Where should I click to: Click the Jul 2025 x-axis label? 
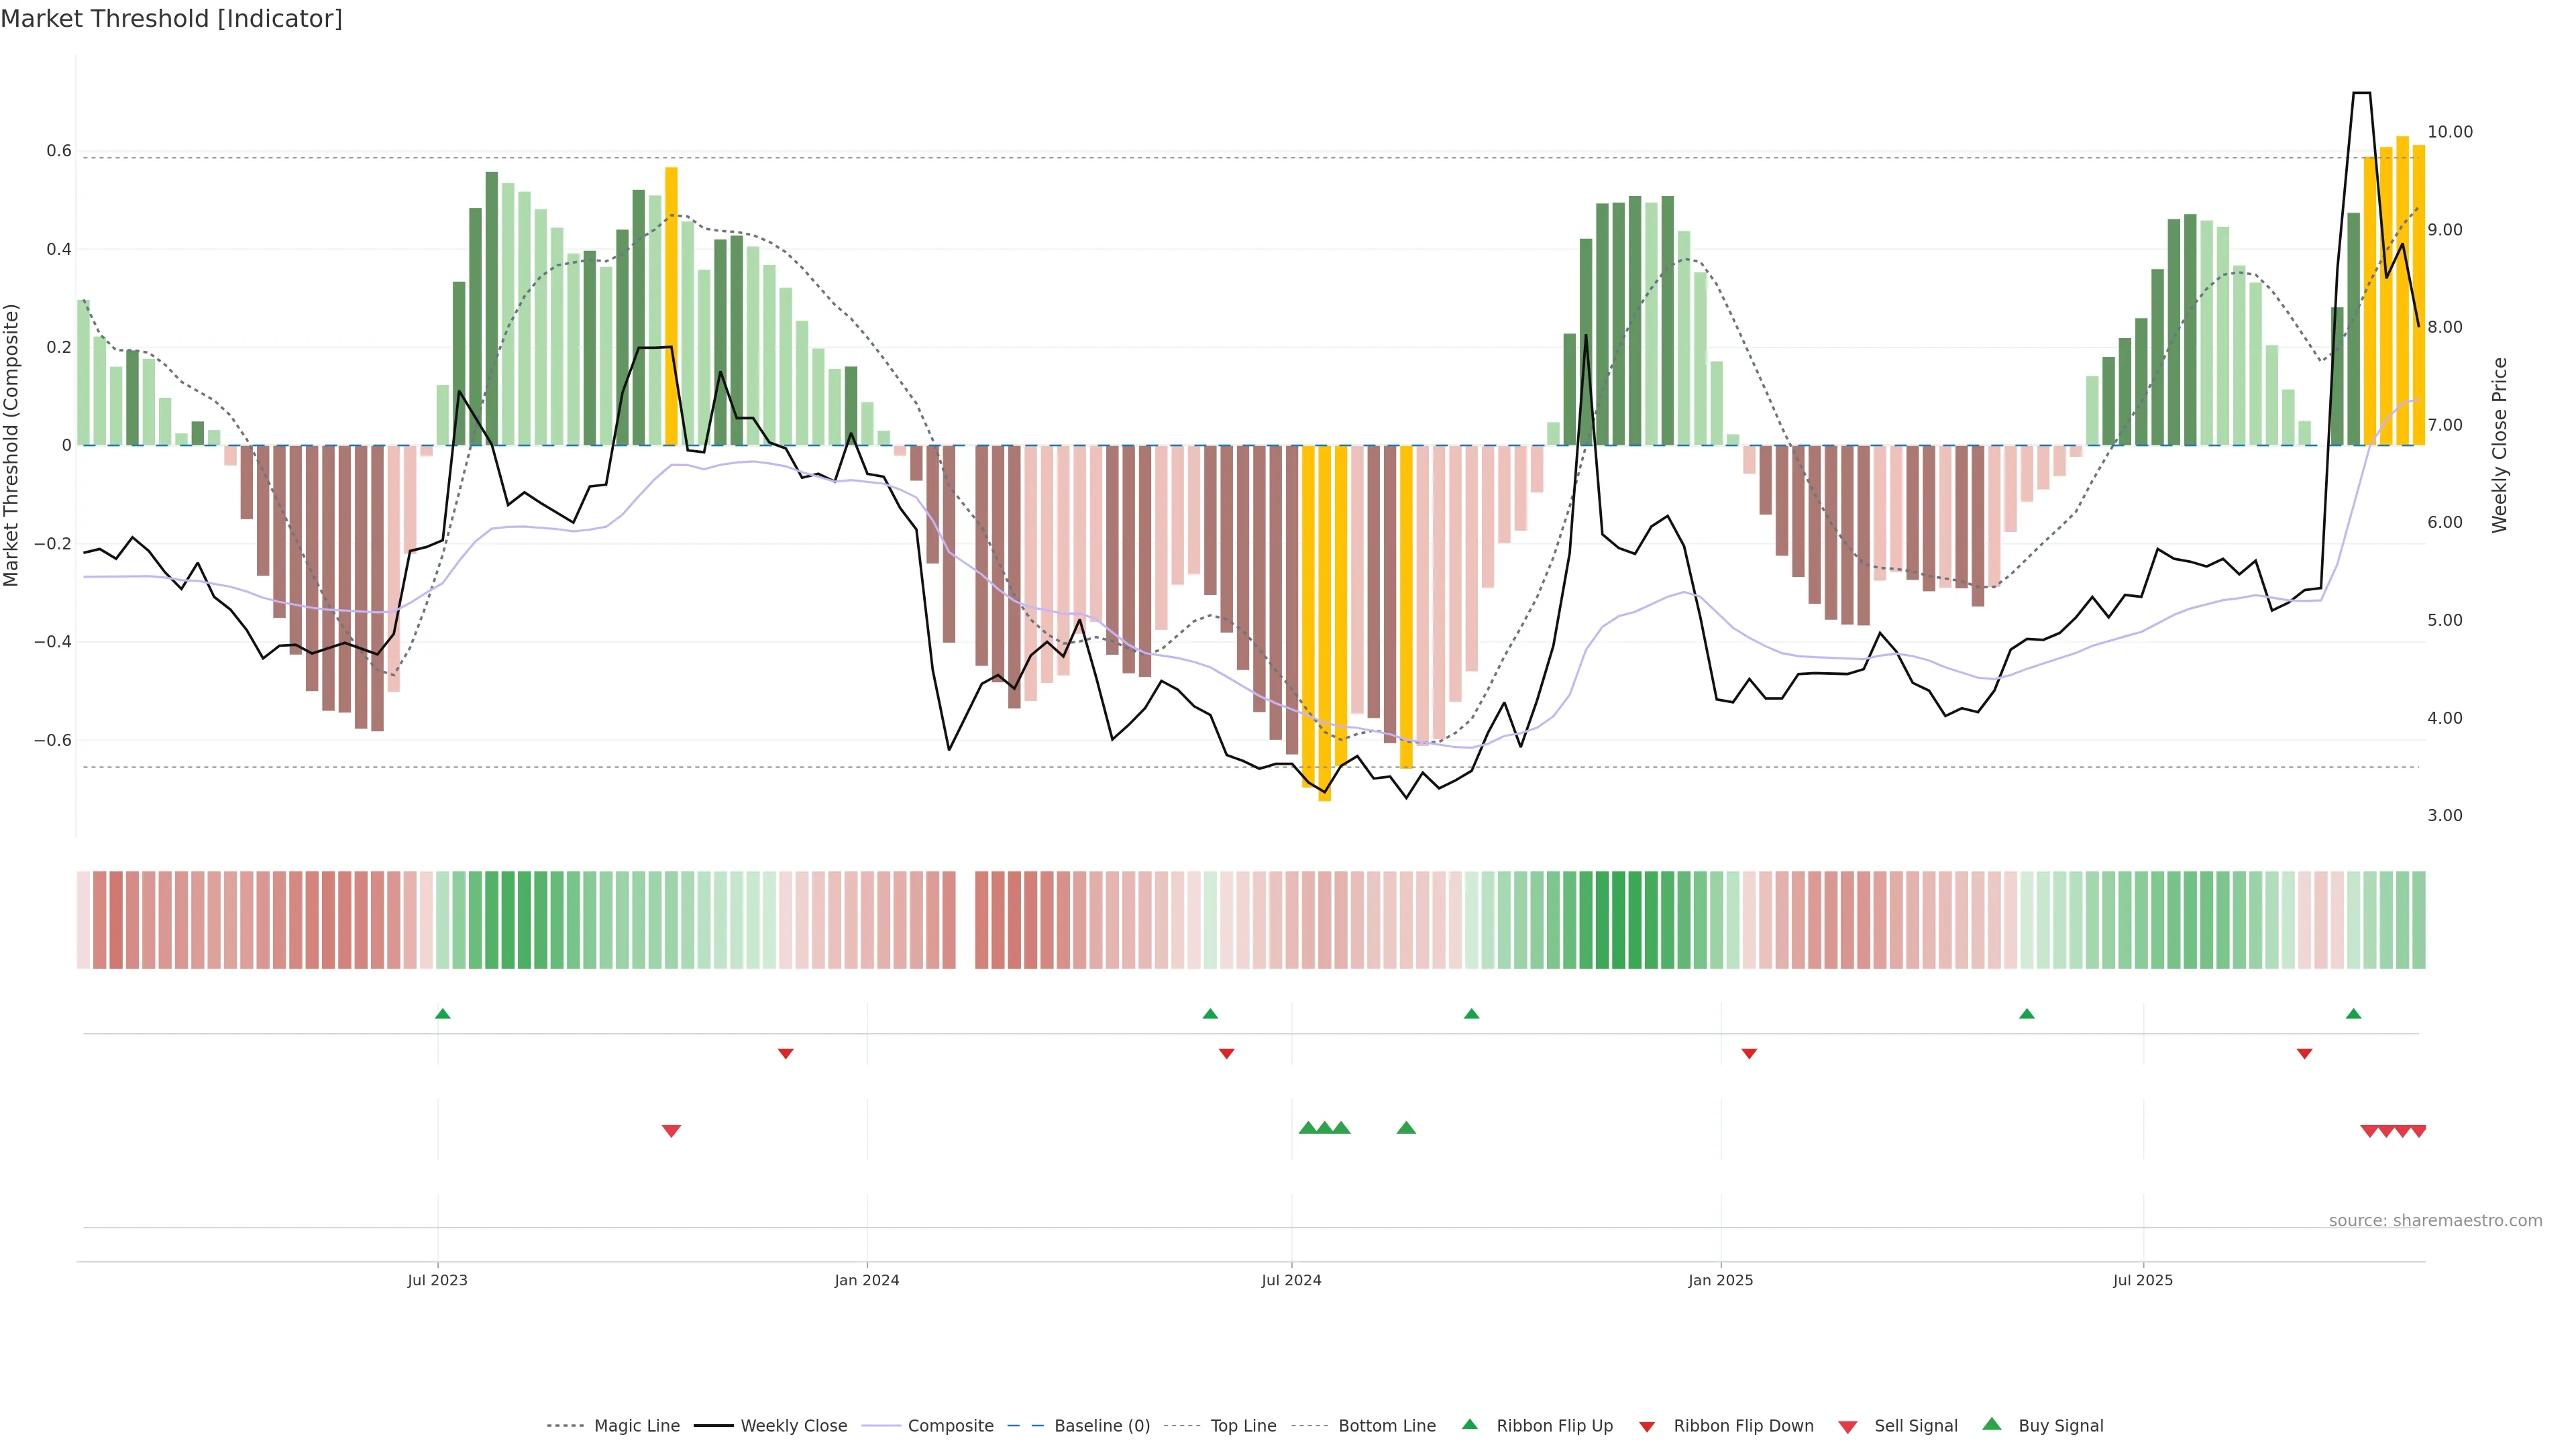click(2143, 1280)
